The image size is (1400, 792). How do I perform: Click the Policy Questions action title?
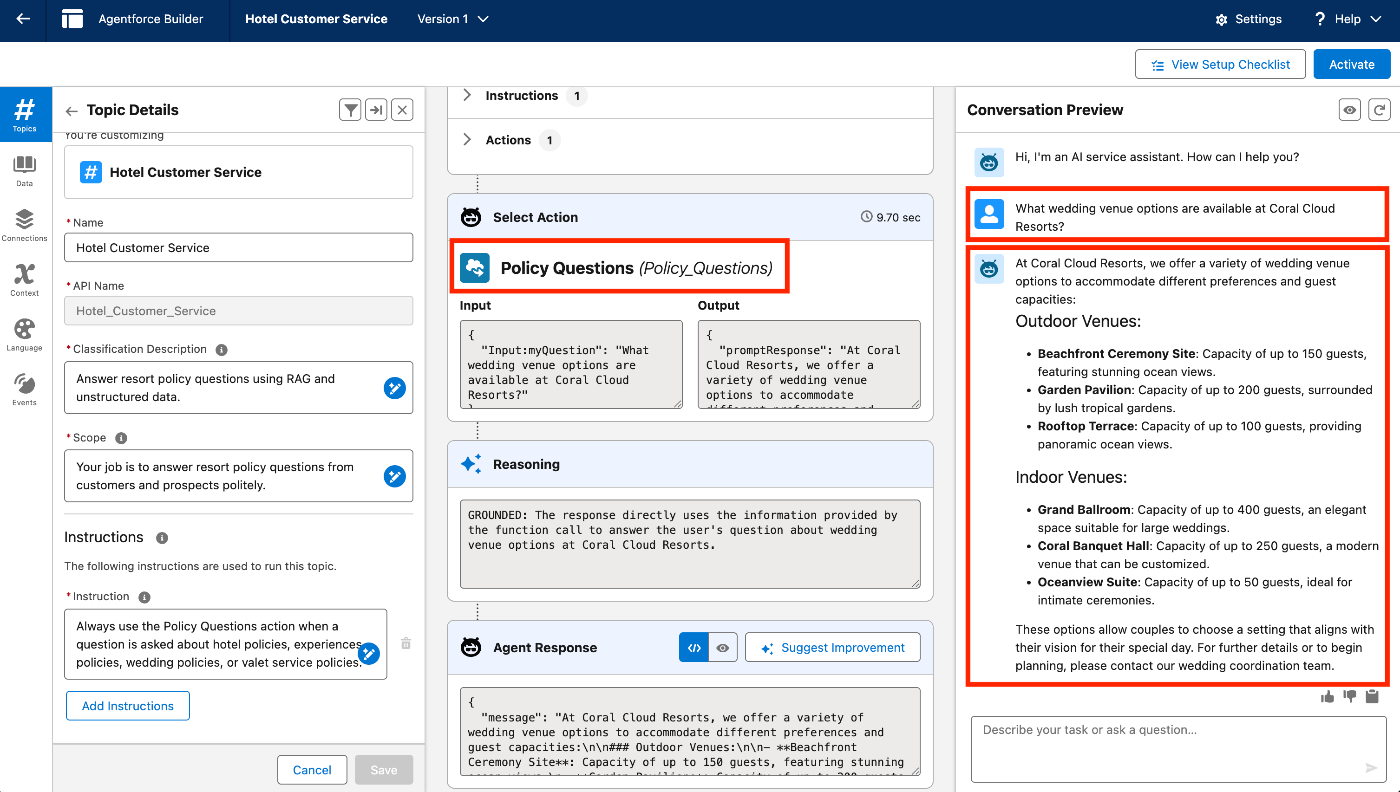pos(636,268)
